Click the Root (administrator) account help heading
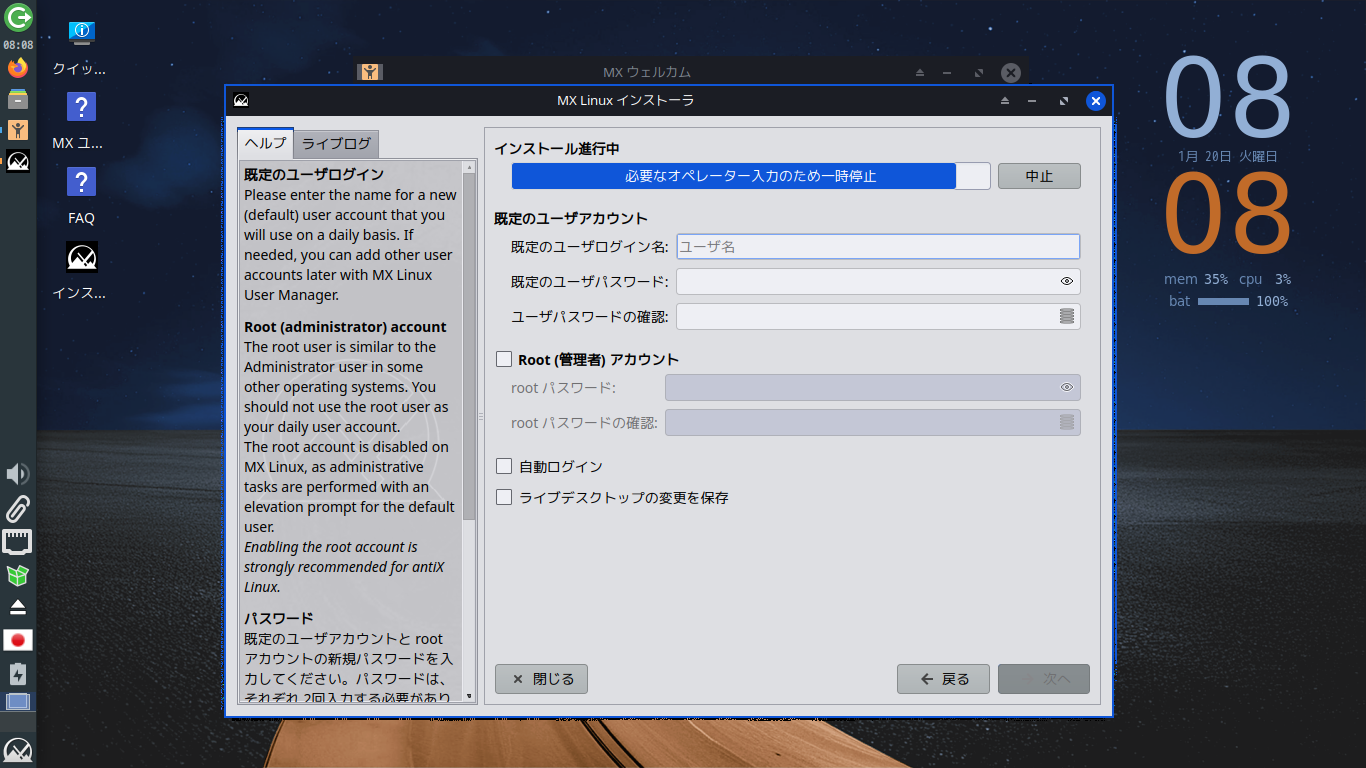Screen dimensions: 1366x768 pos(345,327)
